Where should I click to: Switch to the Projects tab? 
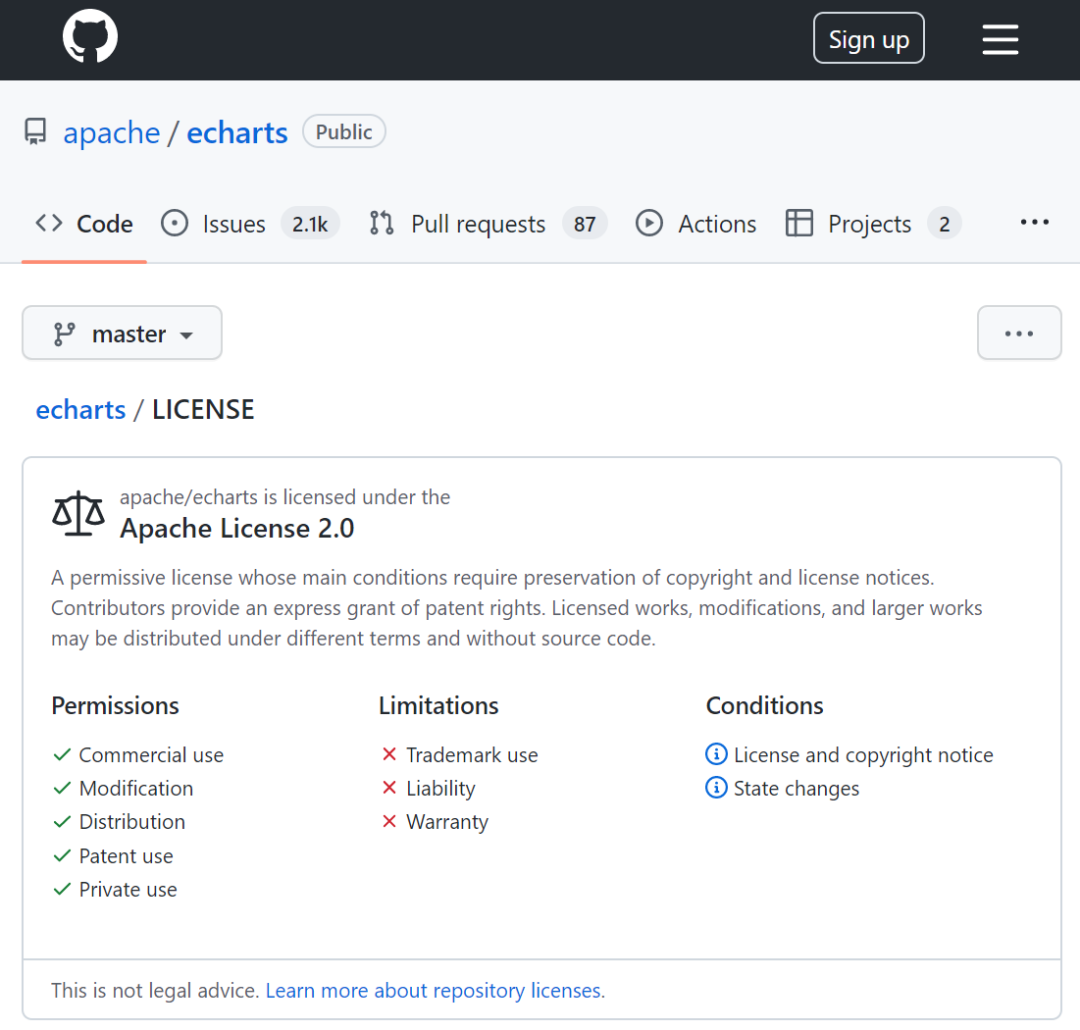pyautogui.click(x=873, y=224)
